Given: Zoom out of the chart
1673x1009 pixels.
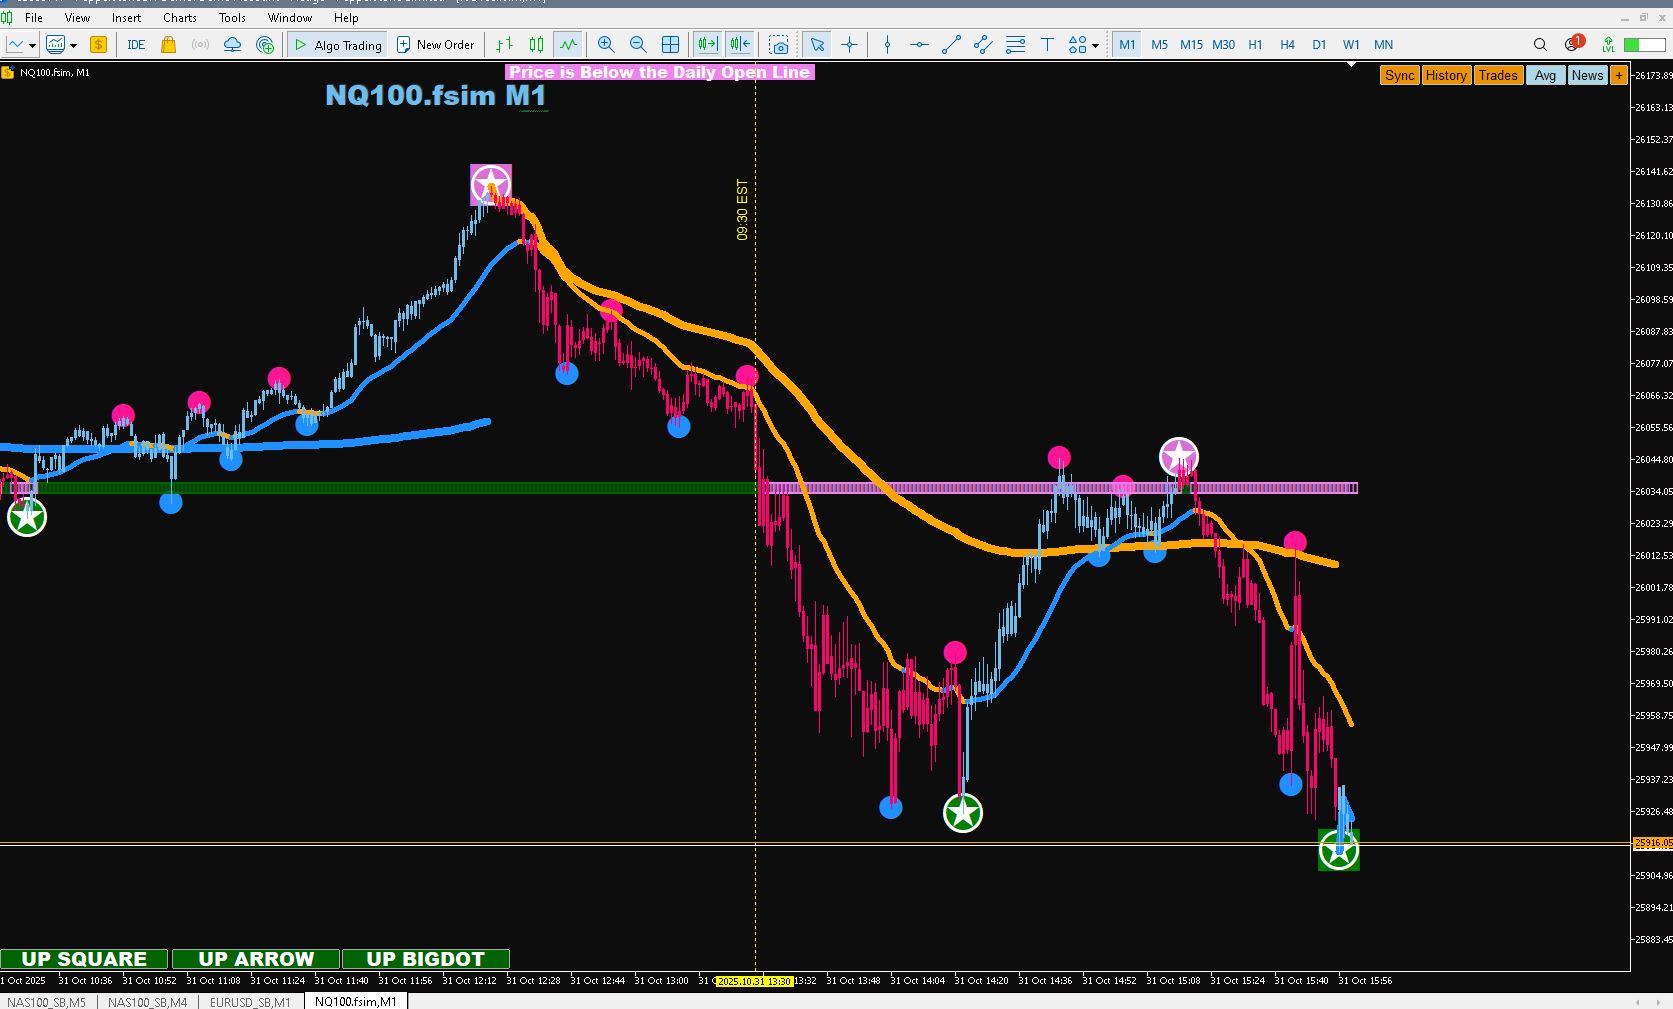Looking at the screenshot, I should 638,45.
